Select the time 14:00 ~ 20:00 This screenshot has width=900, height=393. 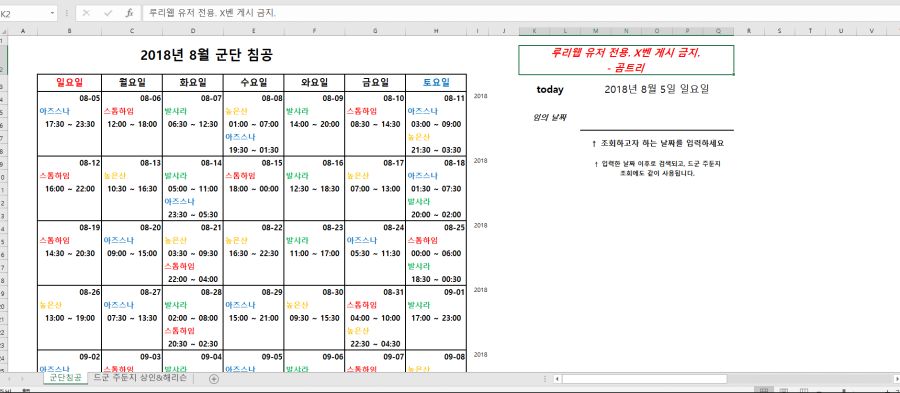[x=315, y=124]
